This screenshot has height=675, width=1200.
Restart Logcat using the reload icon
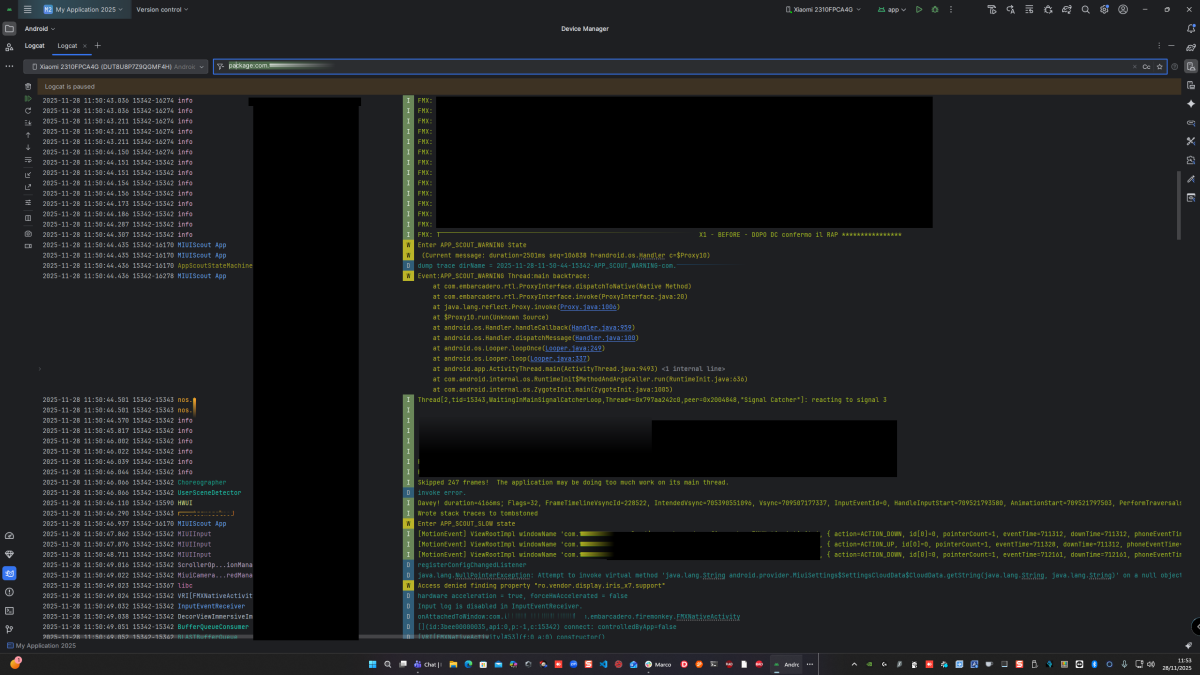(28, 111)
